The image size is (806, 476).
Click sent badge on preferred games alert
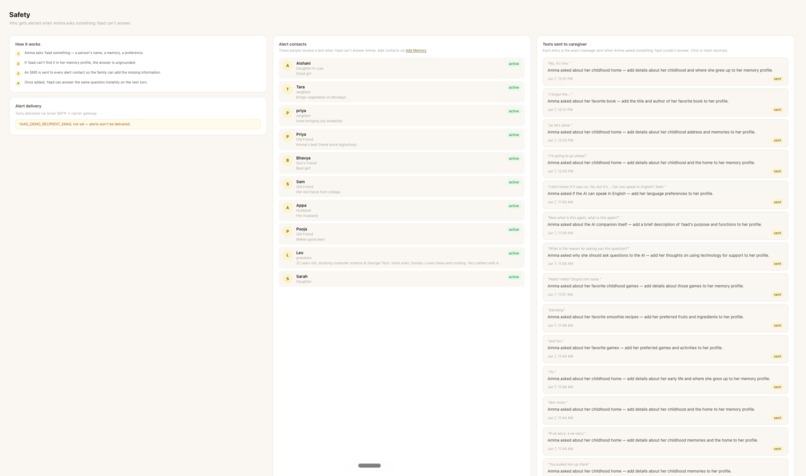[x=777, y=356]
